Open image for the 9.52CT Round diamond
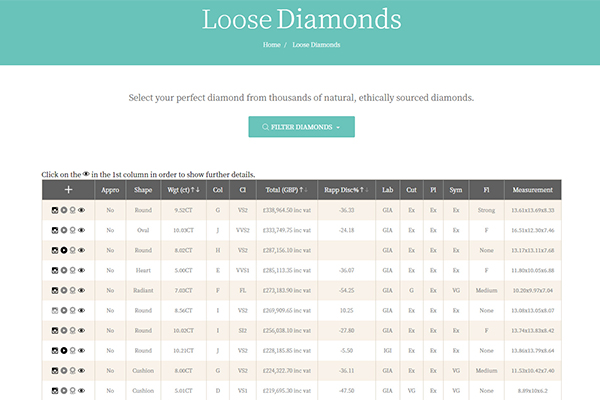Screen dimensions: 600x400 55,210
